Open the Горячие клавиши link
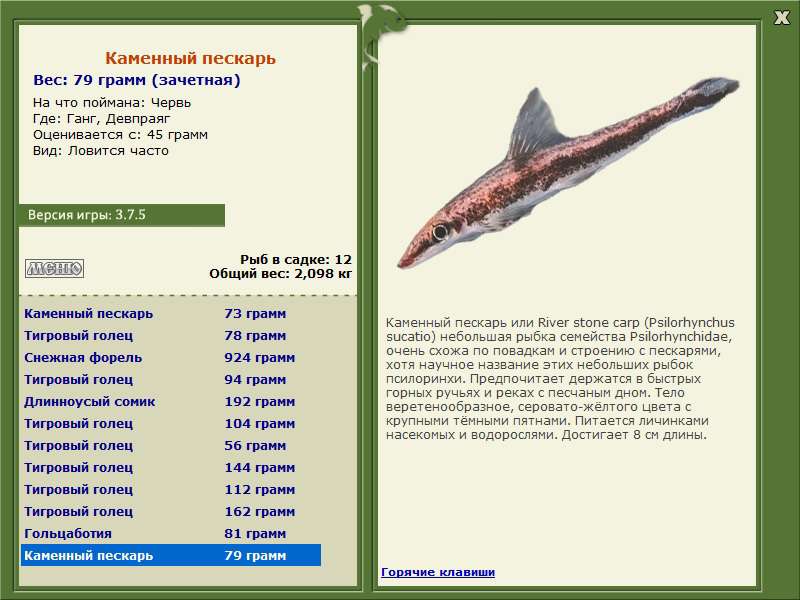The height and width of the screenshot is (600, 800). [x=438, y=572]
